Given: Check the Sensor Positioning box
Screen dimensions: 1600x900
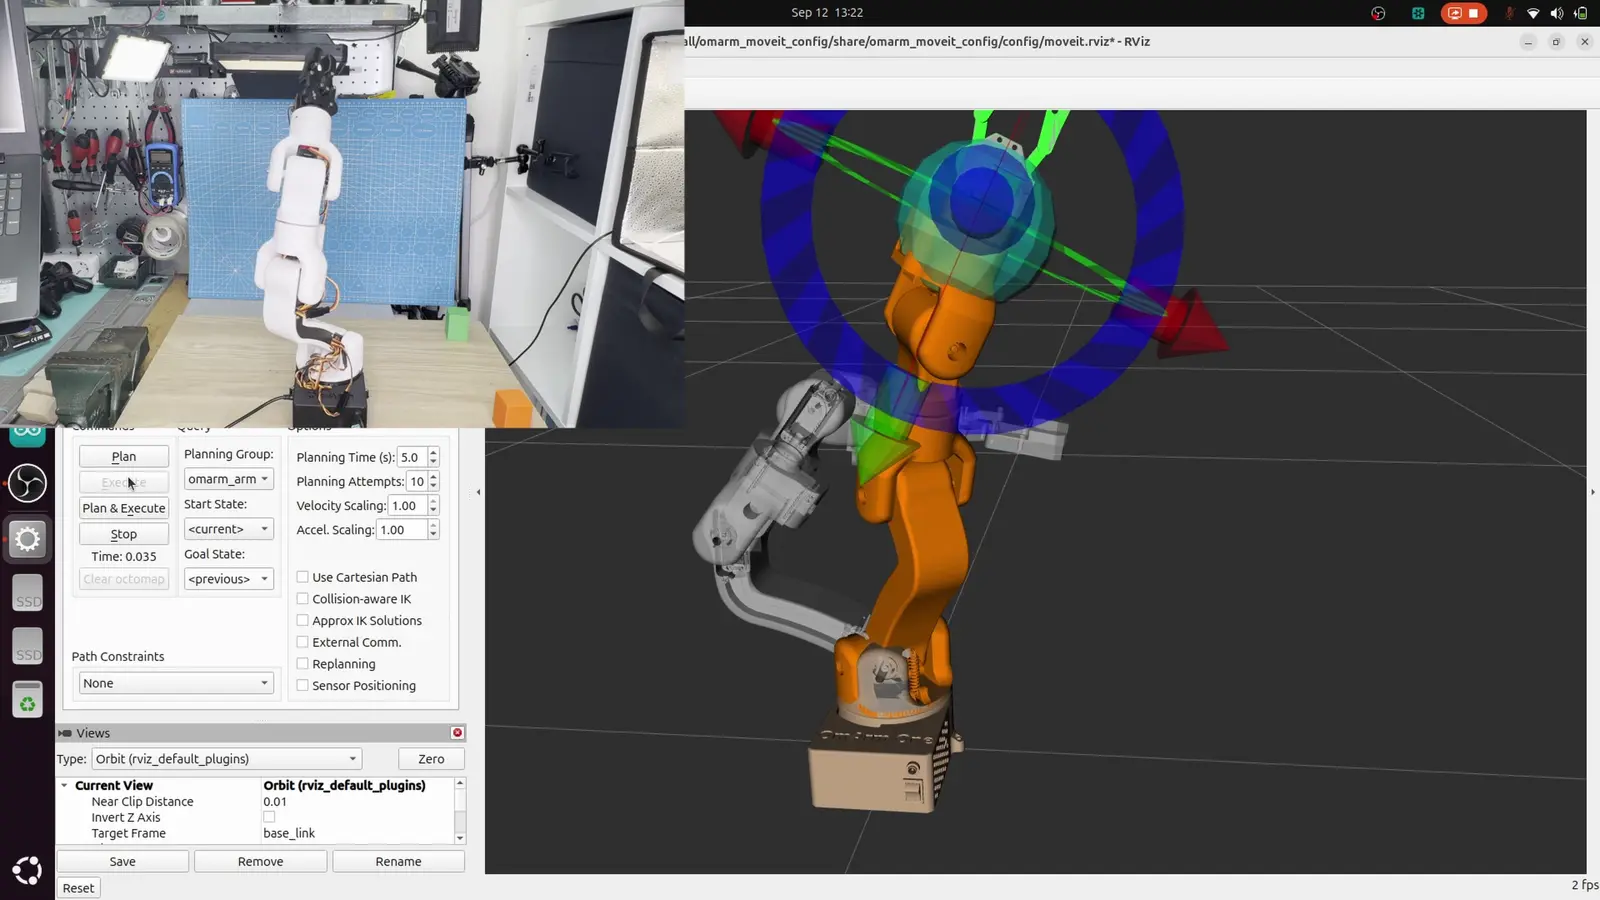Looking at the screenshot, I should tap(302, 685).
